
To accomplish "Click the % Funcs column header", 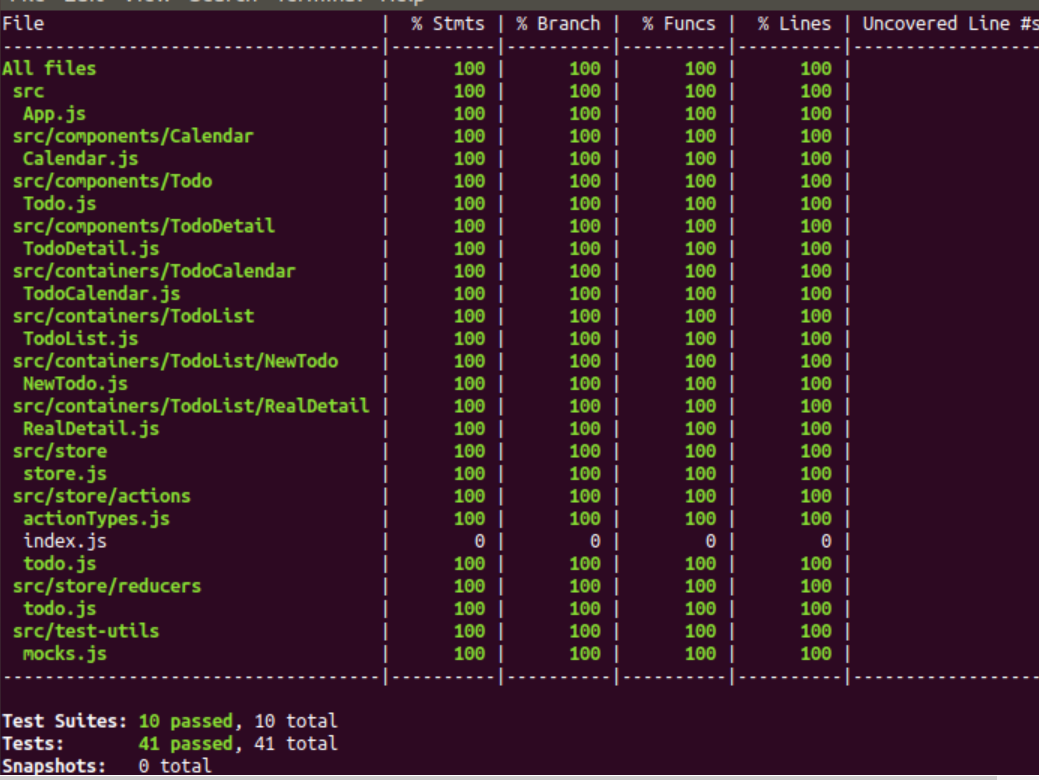I will pyautogui.click(x=679, y=24).
